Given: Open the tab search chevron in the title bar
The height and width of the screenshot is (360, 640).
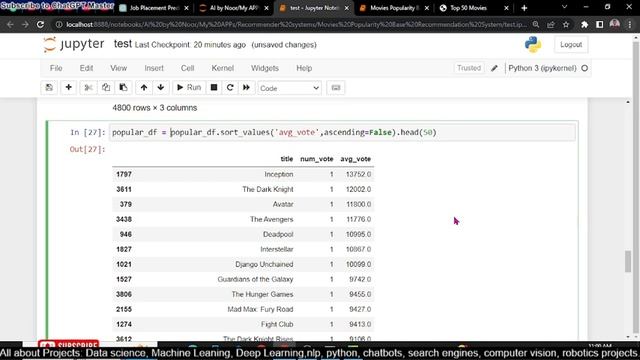Looking at the screenshot, I should [x=564, y=7].
